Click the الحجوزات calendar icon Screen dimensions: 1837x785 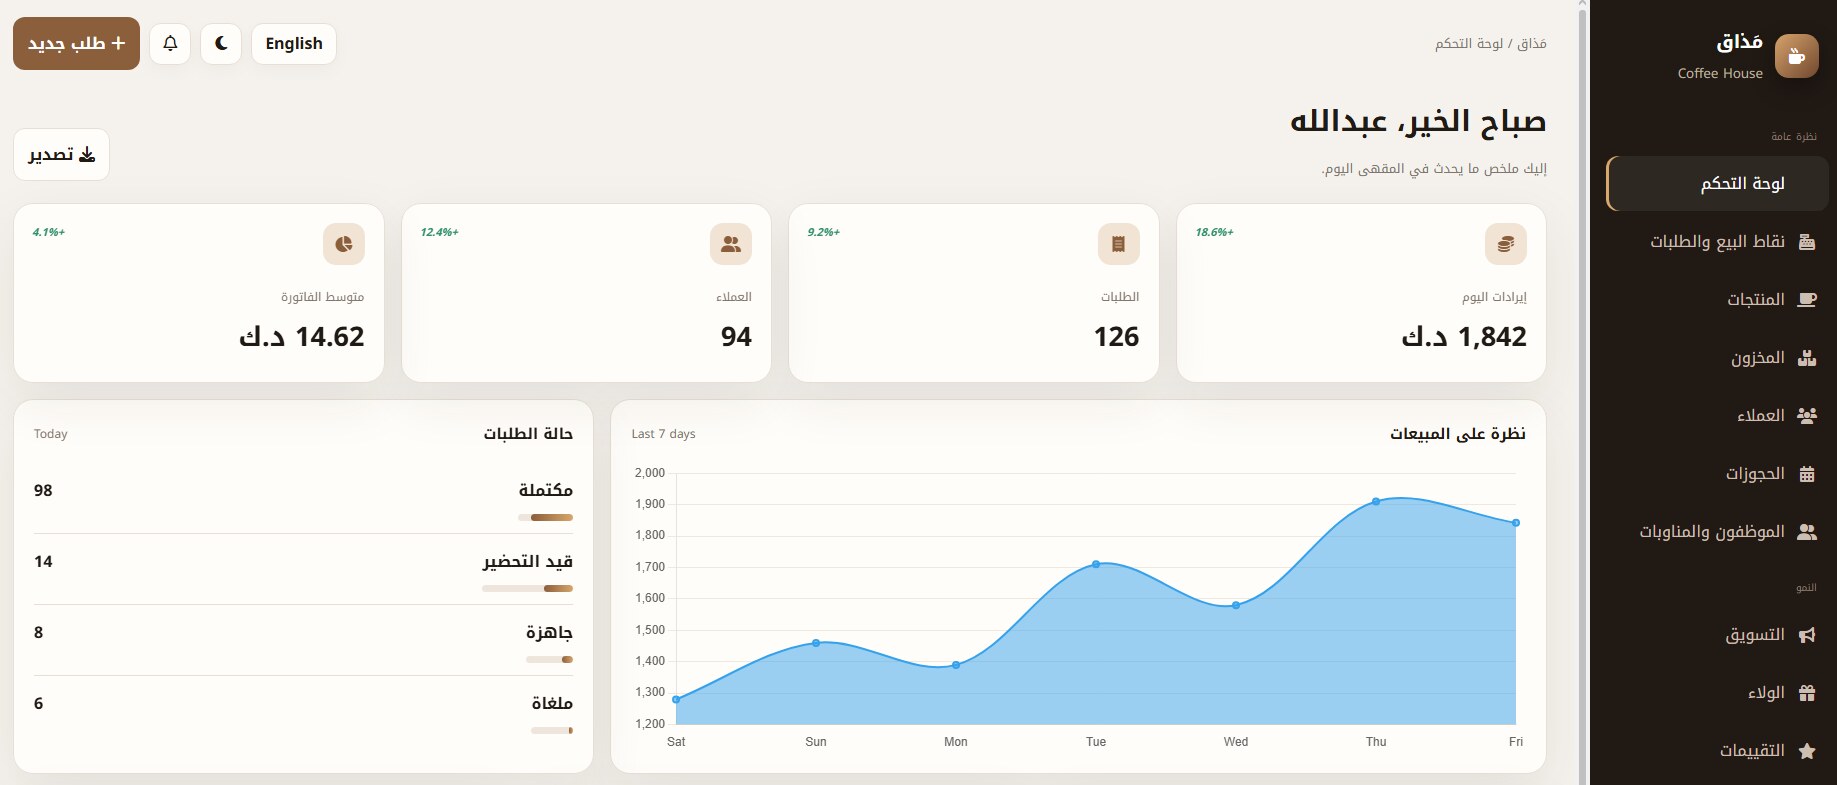coord(1807,474)
